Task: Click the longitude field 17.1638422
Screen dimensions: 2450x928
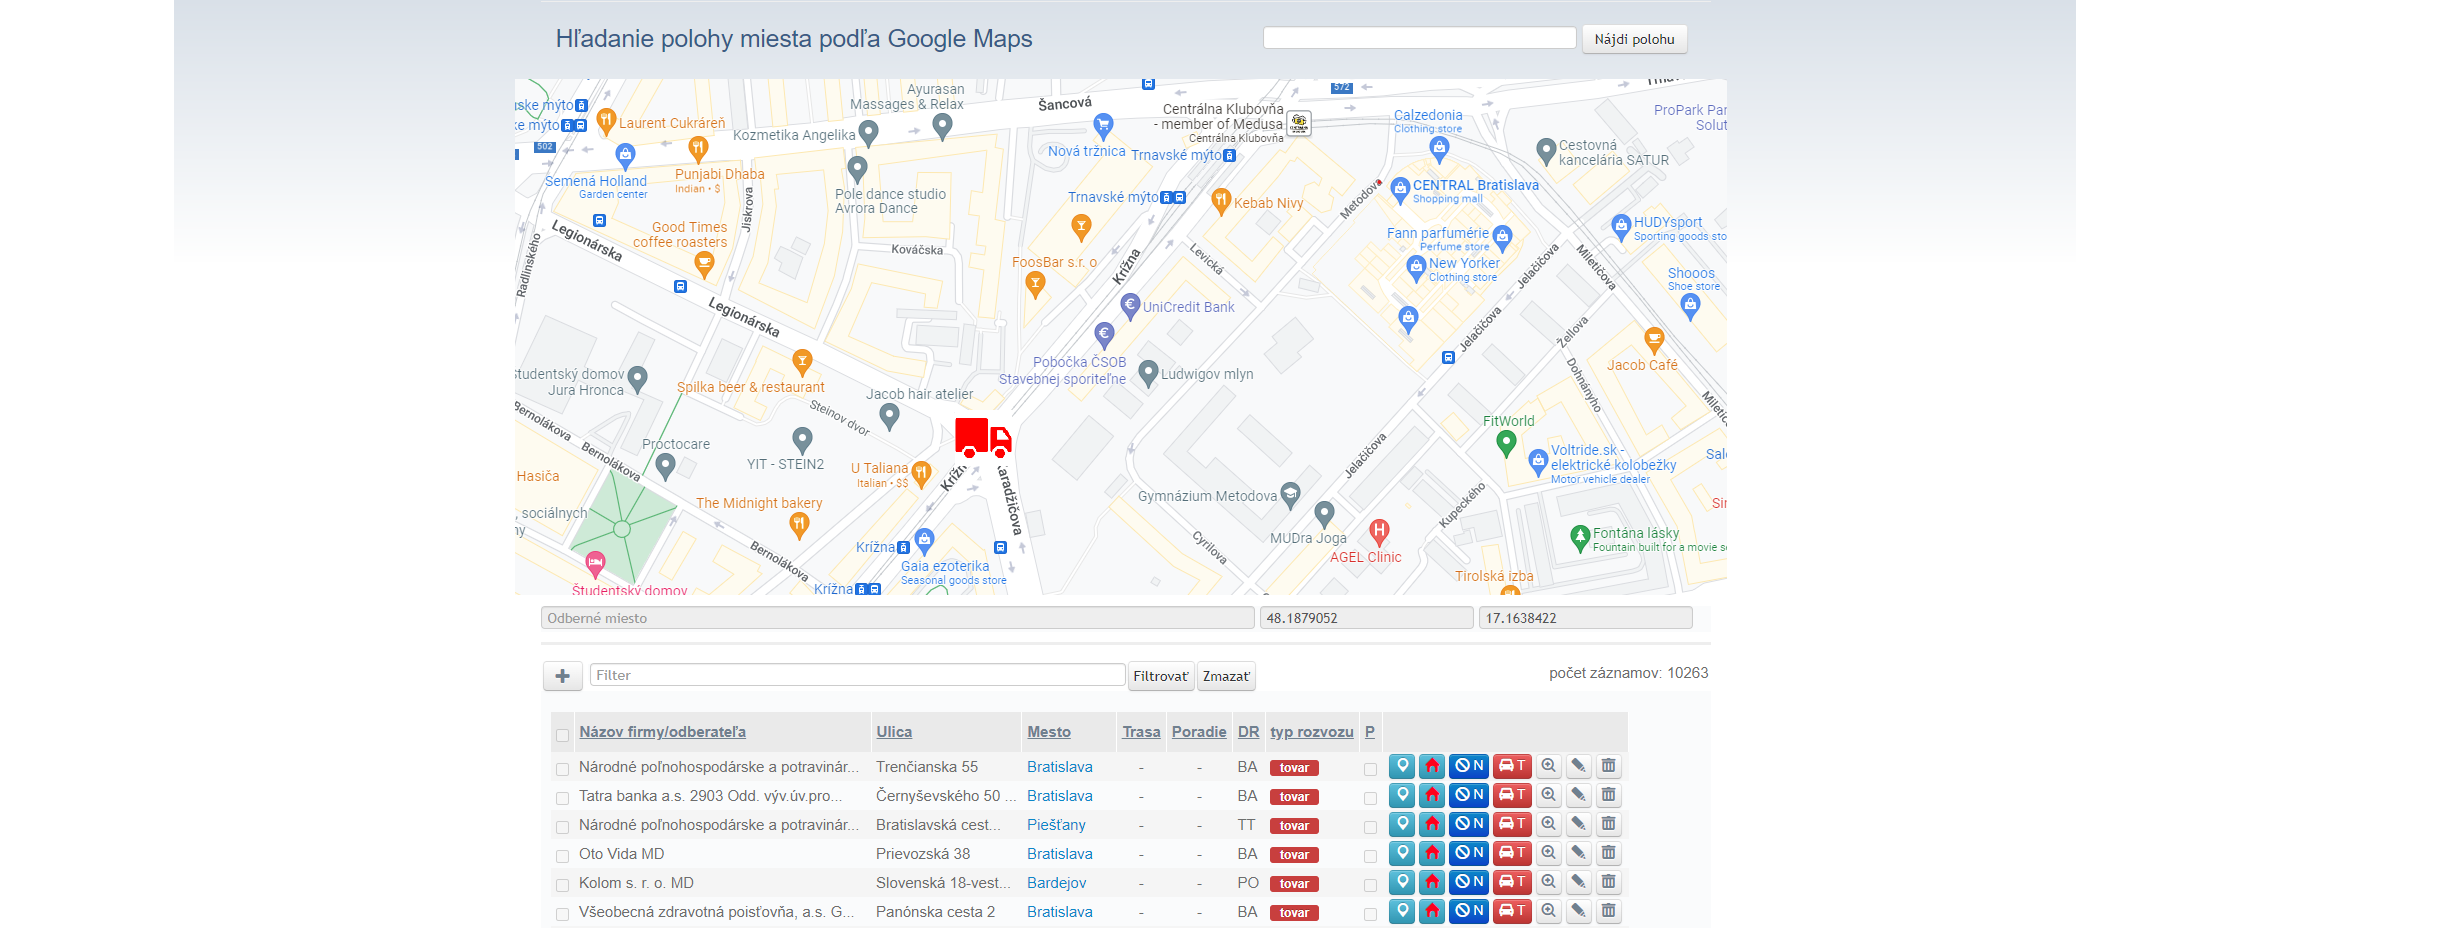Action: [x=1585, y=618]
